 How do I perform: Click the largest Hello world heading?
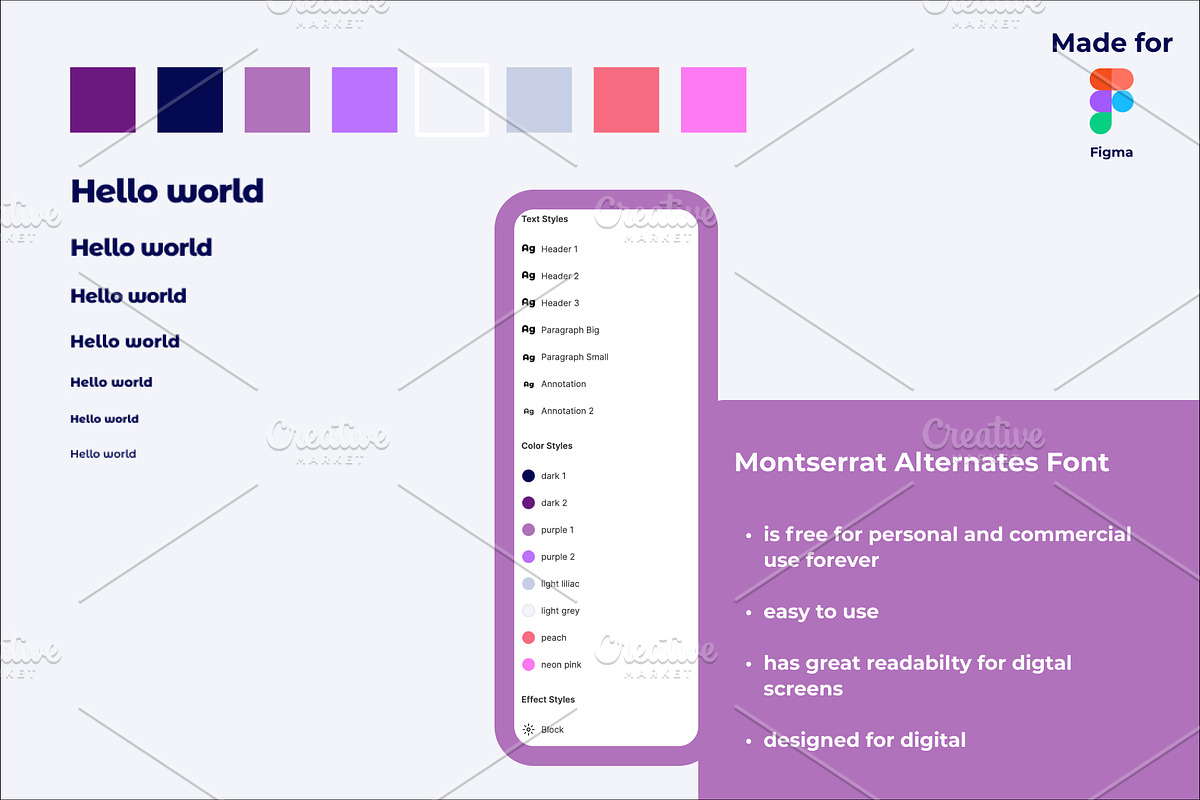[167, 191]
